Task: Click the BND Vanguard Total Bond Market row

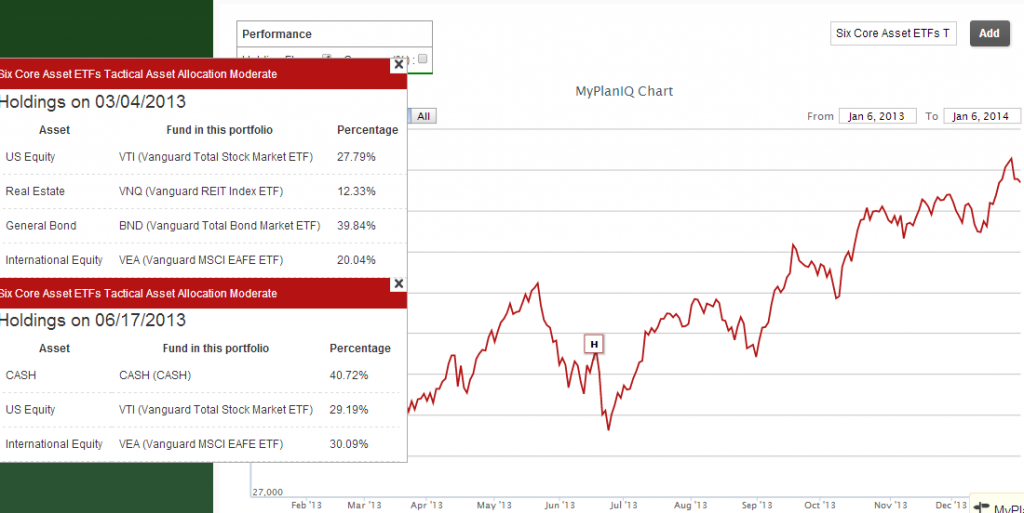Action: pyautogui.click(x=202, y=226)
